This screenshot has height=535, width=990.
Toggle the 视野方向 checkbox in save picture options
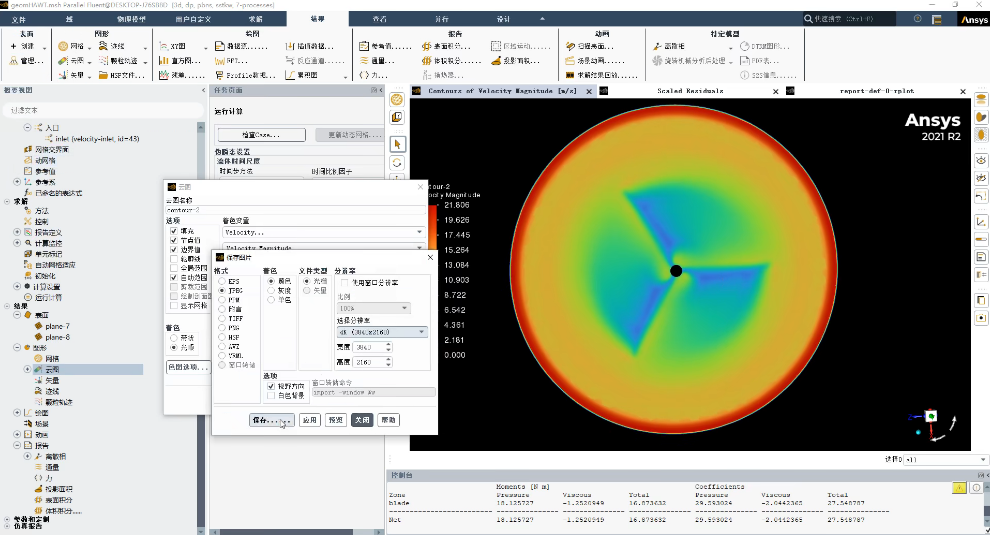(x=271, y=386)
